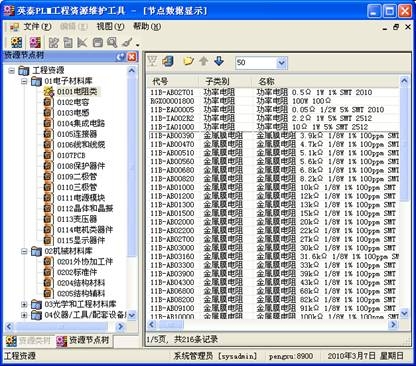Screen dimensions: 416x366
Task: Select row 11B-AB03160
Action: pos(273,257)
